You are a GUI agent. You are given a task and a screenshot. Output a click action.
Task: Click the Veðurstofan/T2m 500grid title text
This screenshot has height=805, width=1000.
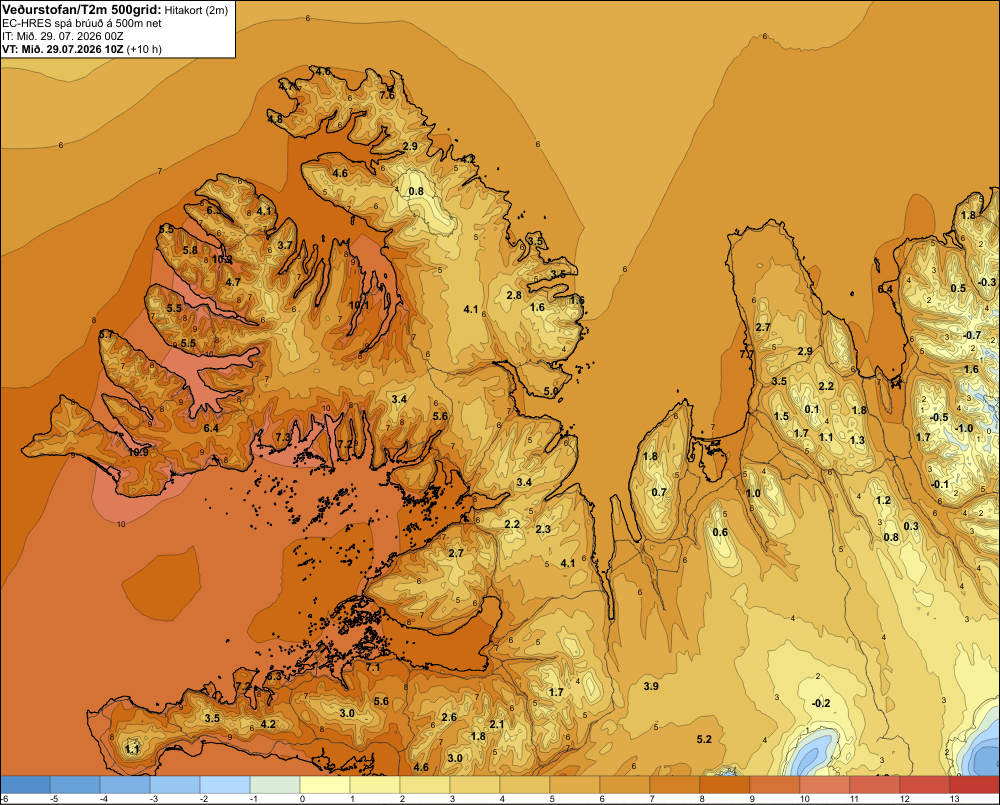point(82,10)
